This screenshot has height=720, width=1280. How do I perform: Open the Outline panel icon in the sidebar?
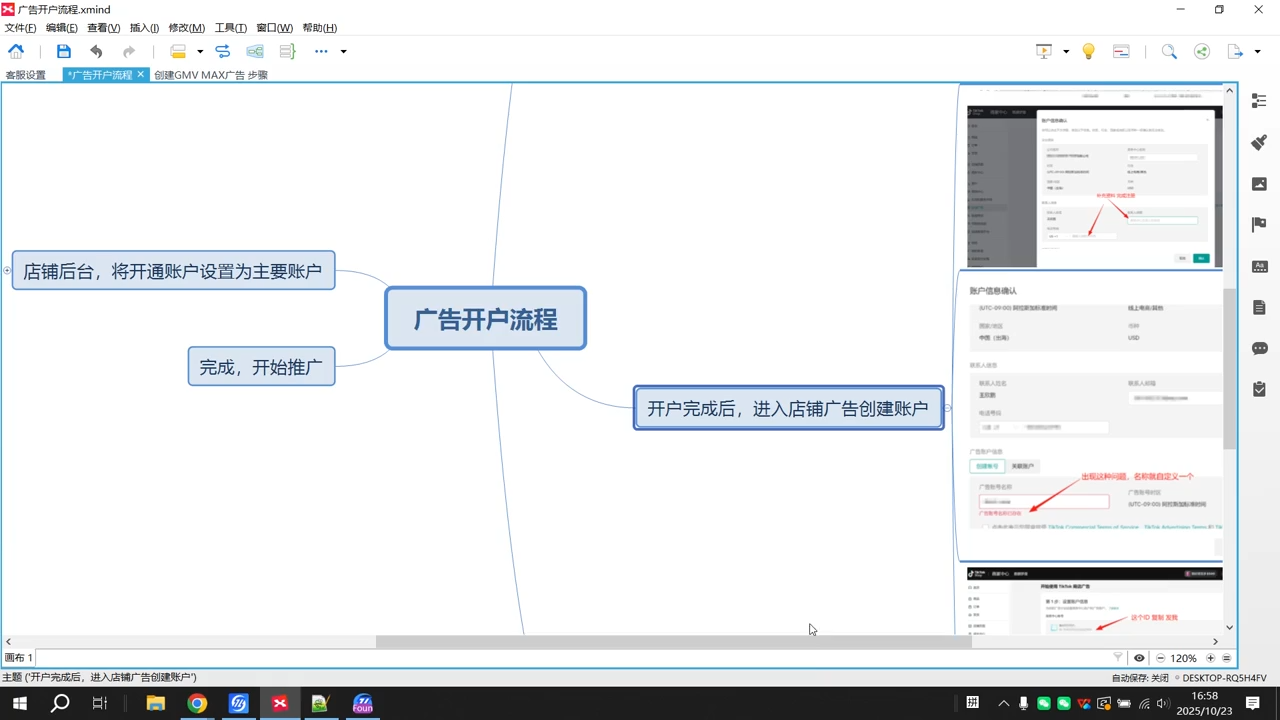1259,101
